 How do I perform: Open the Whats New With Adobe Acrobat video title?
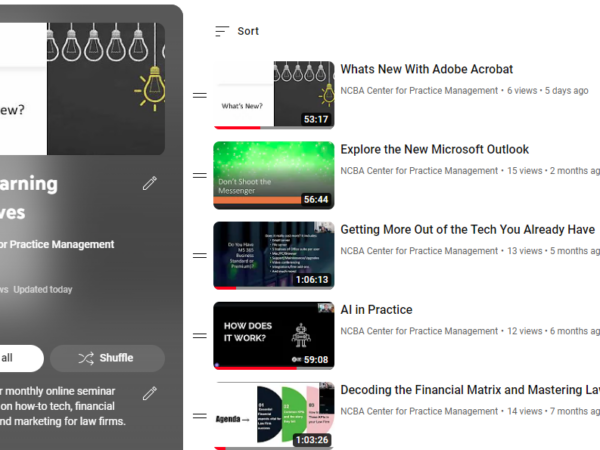426,70
